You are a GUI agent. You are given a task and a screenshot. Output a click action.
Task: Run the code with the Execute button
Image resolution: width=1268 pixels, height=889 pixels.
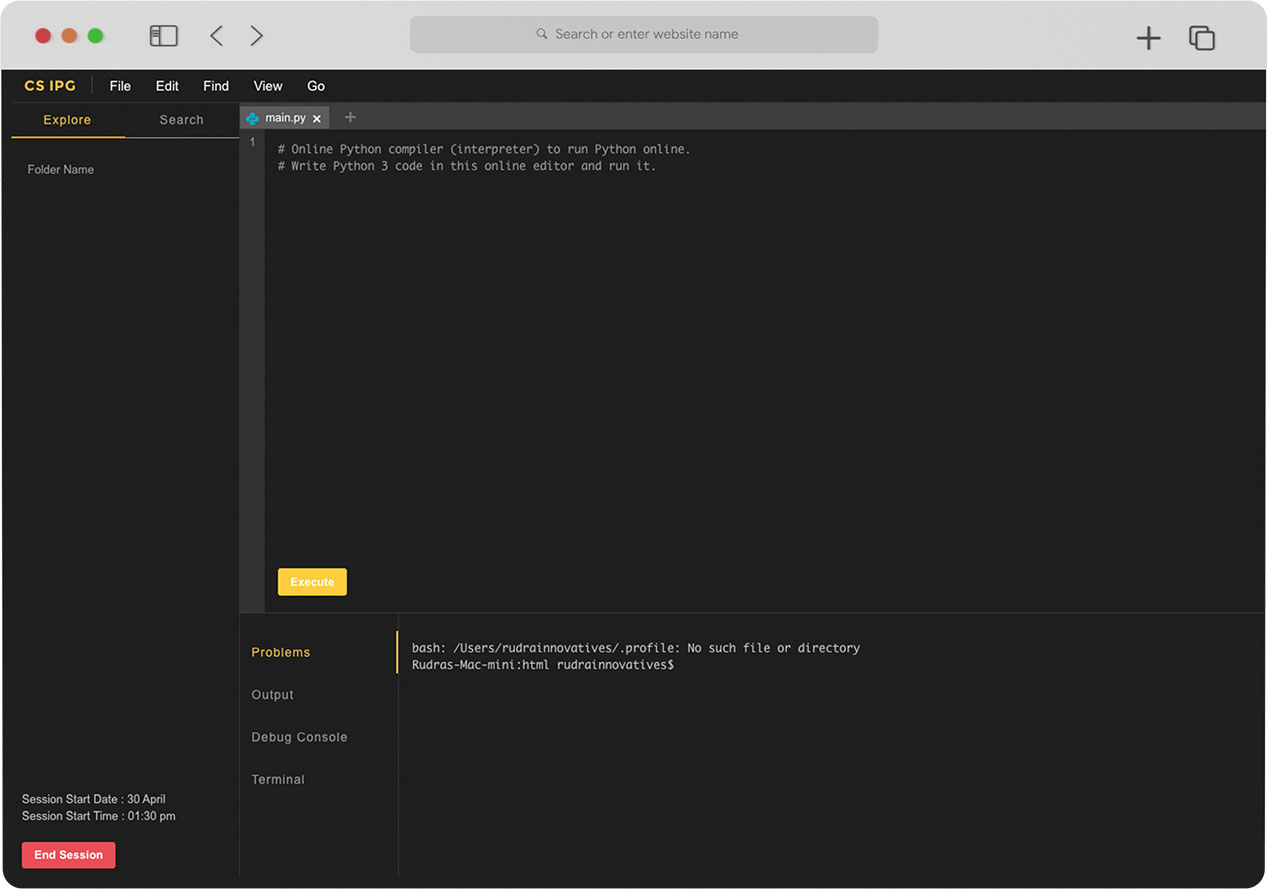pos(312,582)
